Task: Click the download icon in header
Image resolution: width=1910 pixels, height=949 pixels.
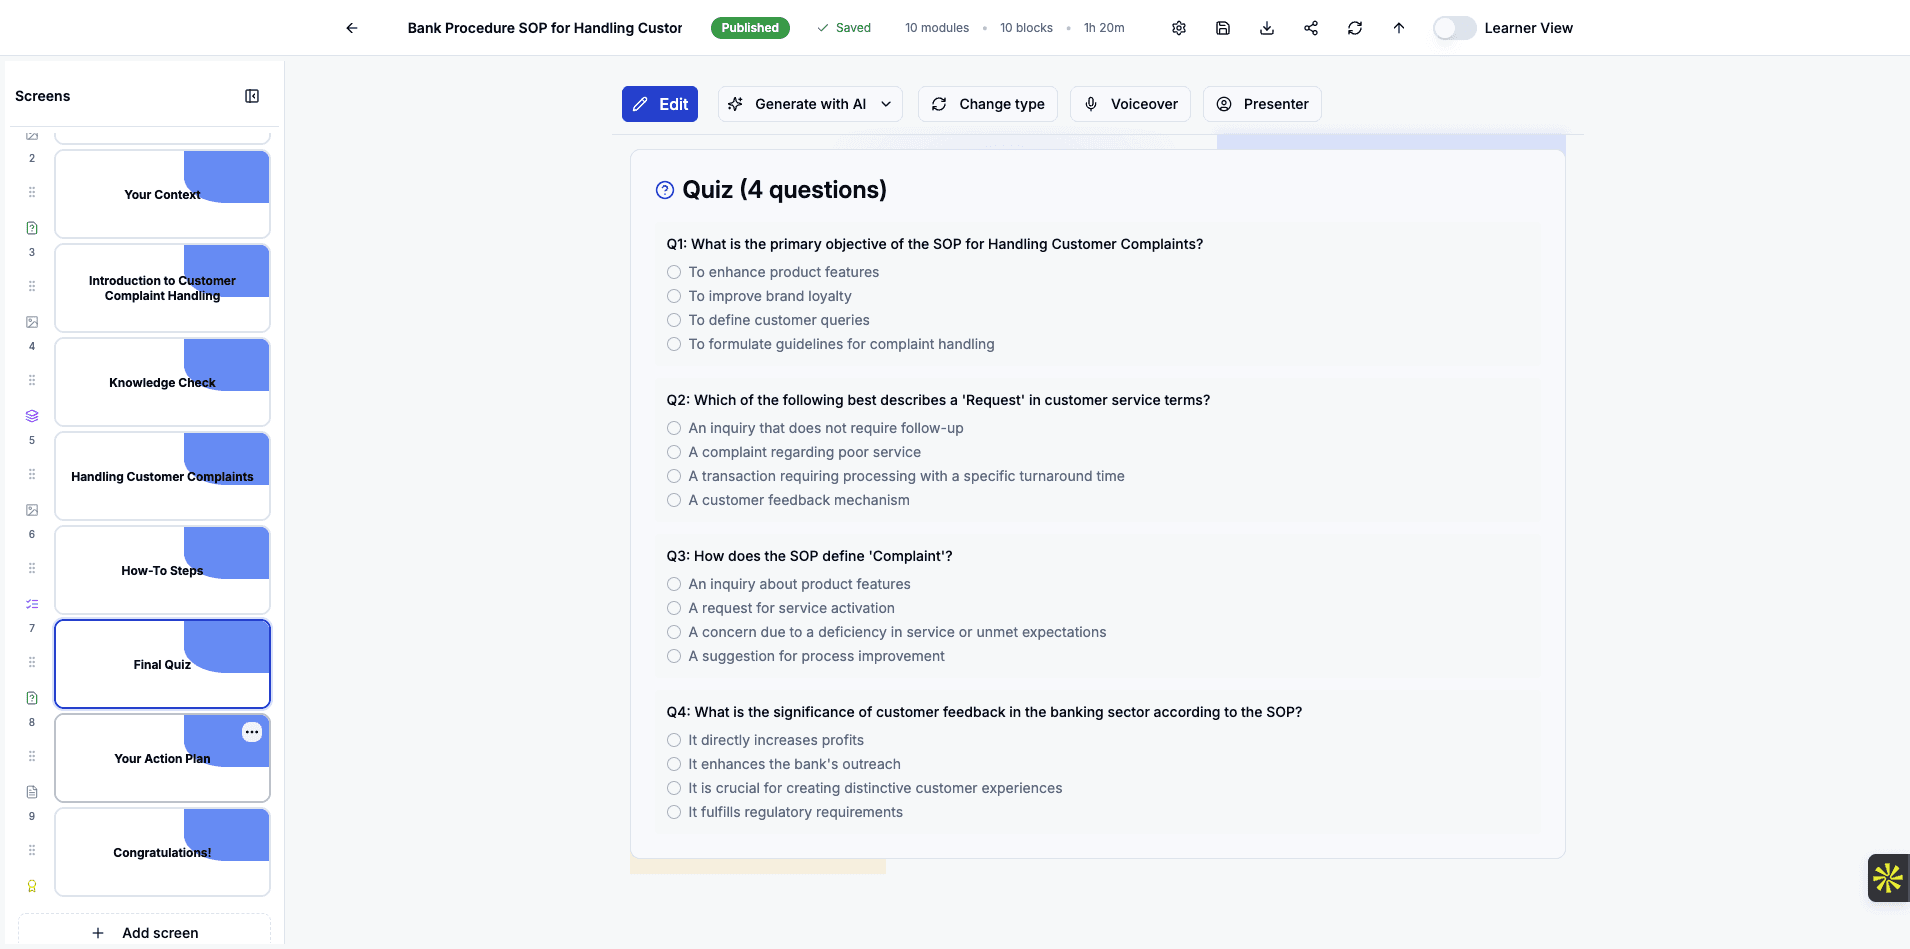Action: [x=1267, y=28]
